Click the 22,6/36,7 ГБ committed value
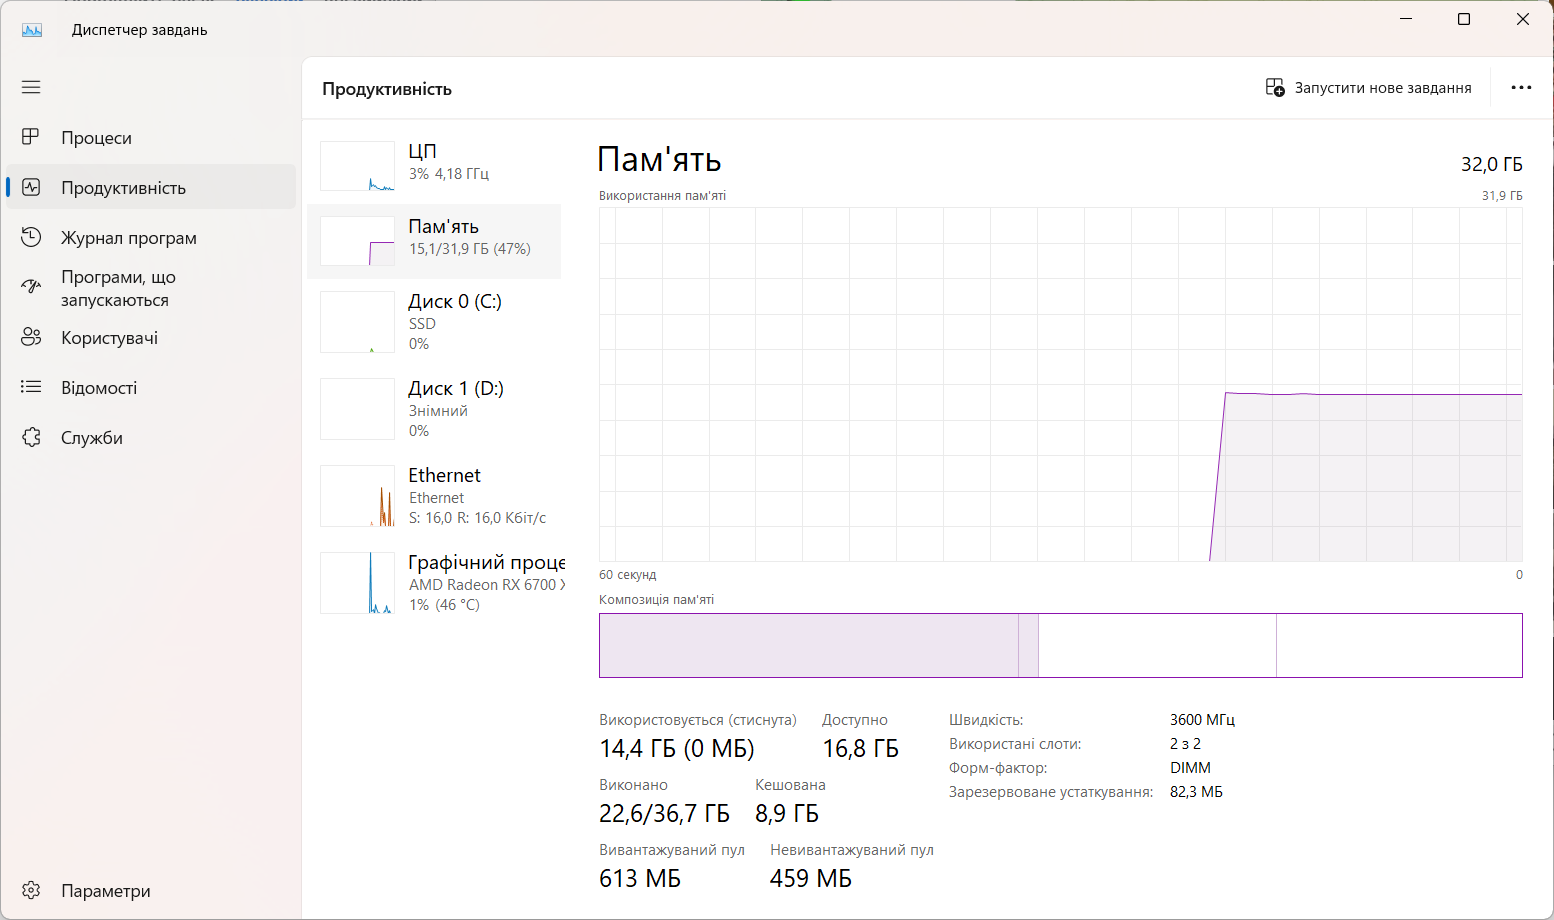Image resolution: width=1554 pixels, height=920 pixels. click(664, 814)
